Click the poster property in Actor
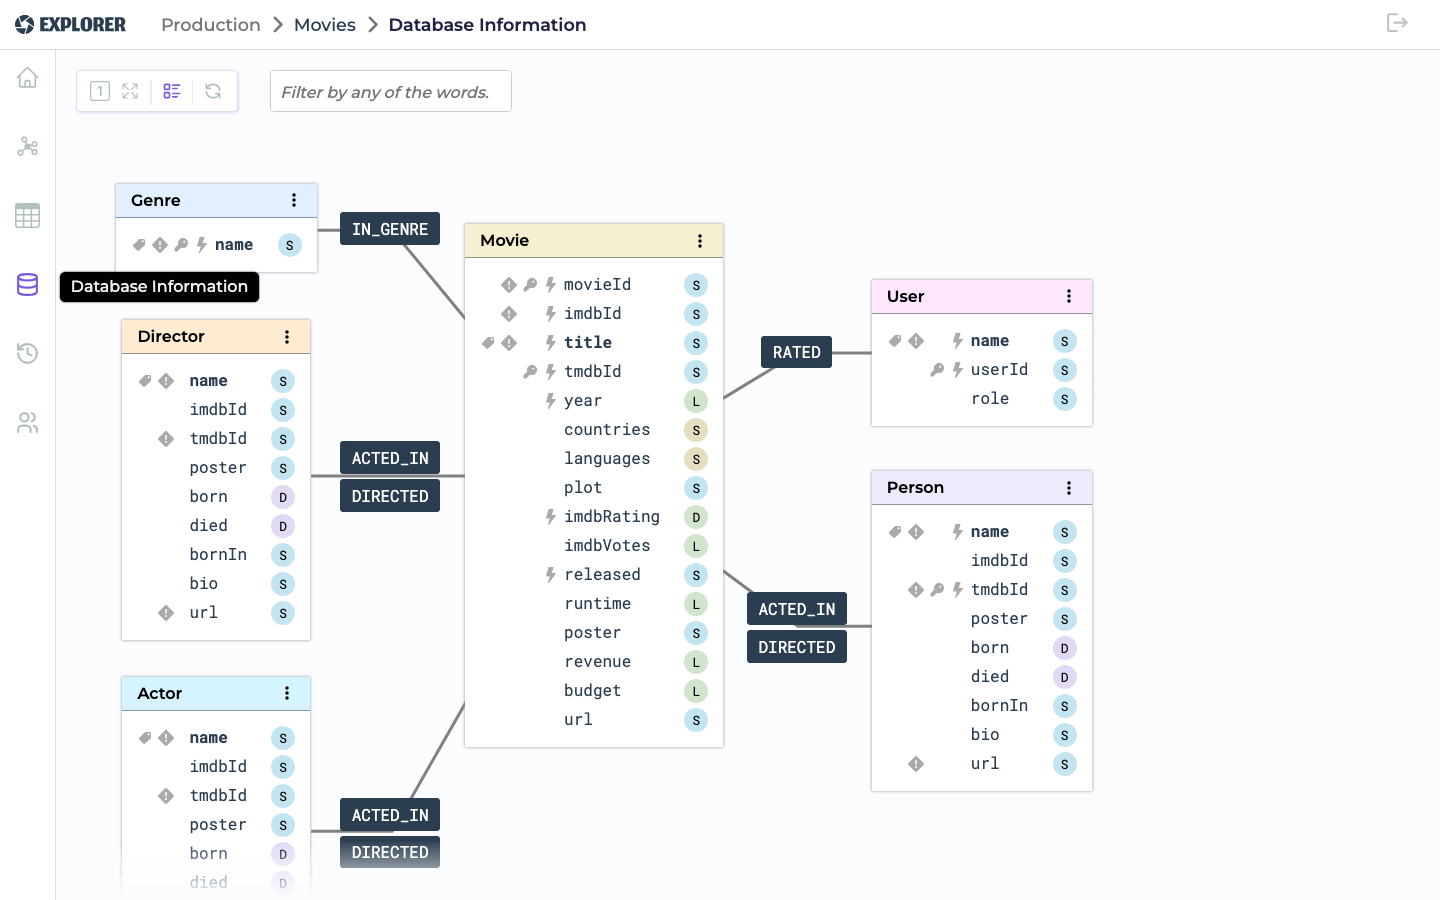Screen dimensions: 1440x900 [x=218, y=825]
